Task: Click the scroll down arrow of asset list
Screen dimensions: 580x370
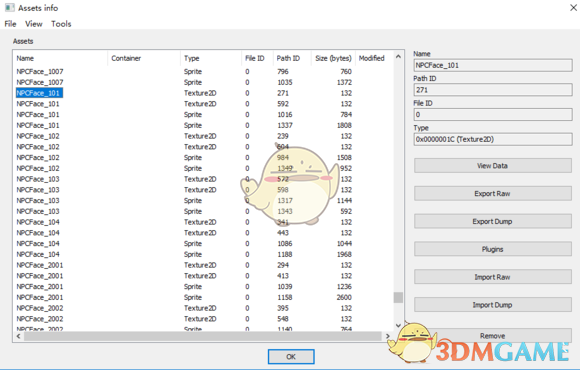Action: 398,325
